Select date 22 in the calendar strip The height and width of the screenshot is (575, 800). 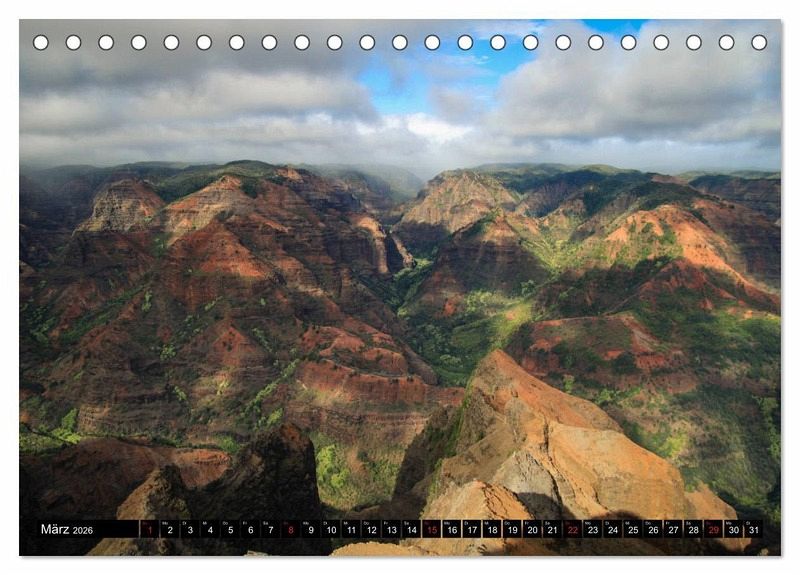coord(572,529)
